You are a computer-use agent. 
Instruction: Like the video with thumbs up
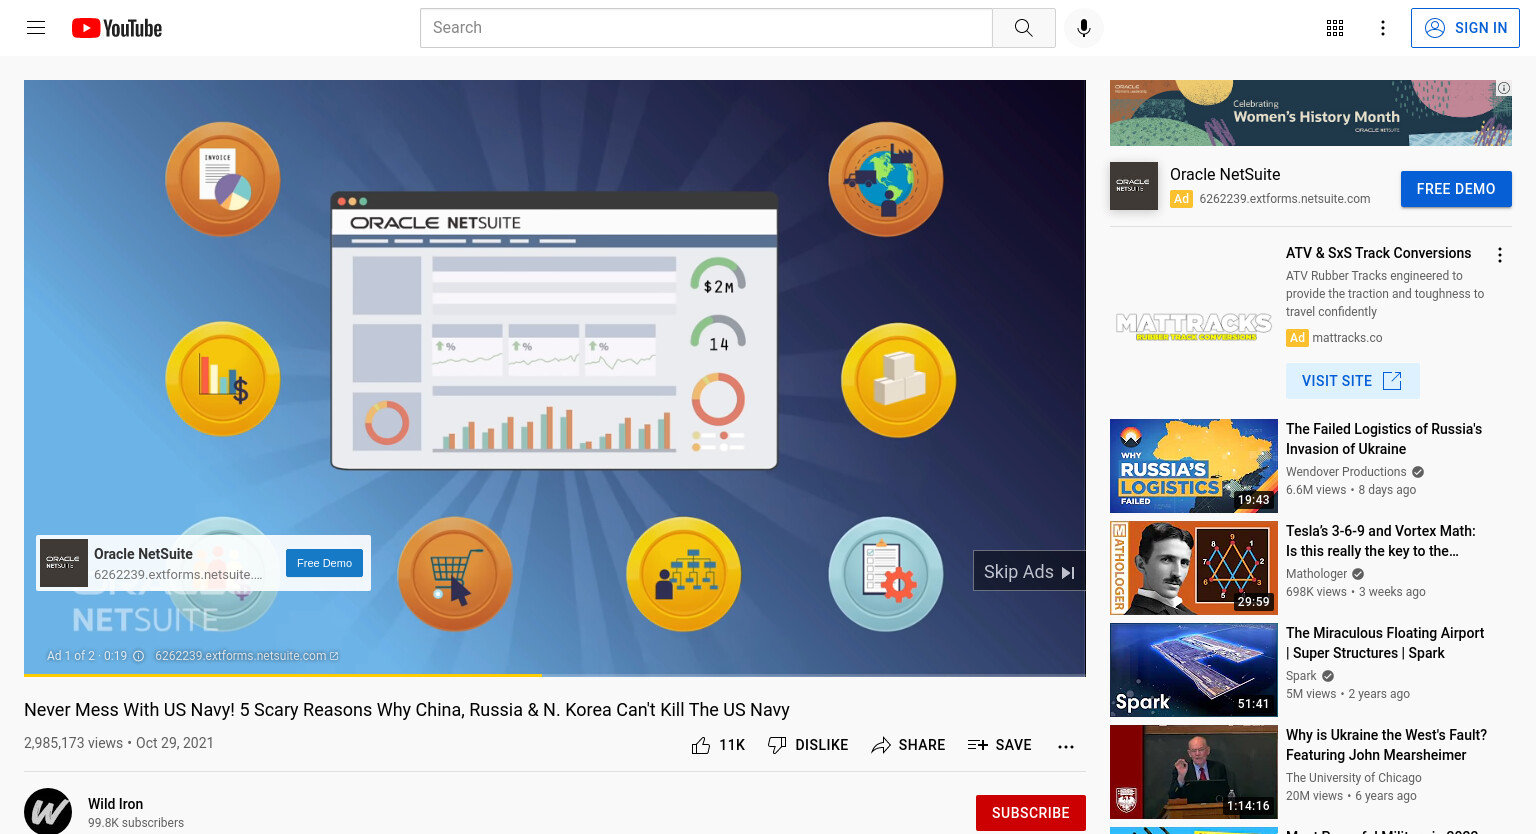point(718,745)
